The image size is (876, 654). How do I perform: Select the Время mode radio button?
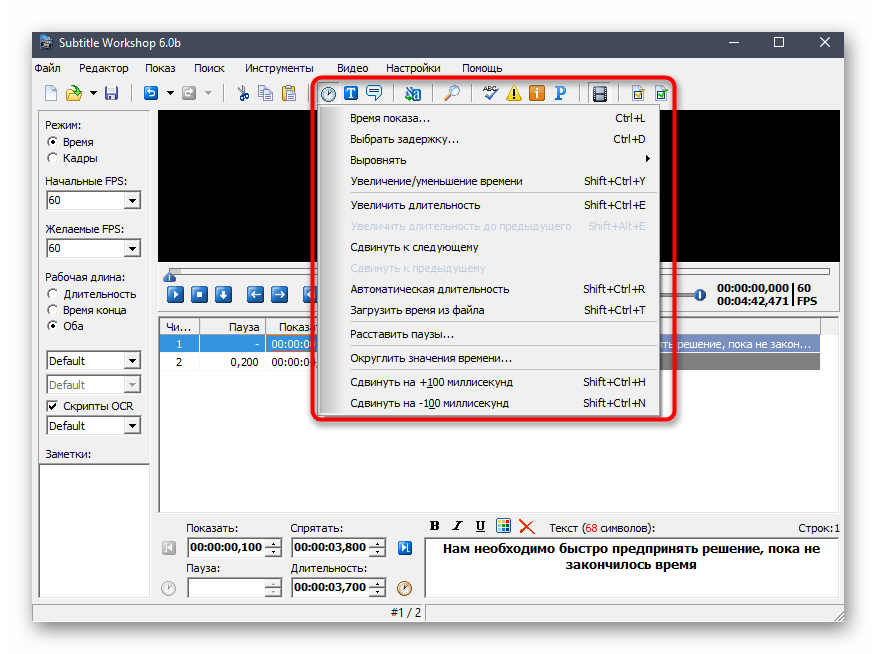click(53, 142)
